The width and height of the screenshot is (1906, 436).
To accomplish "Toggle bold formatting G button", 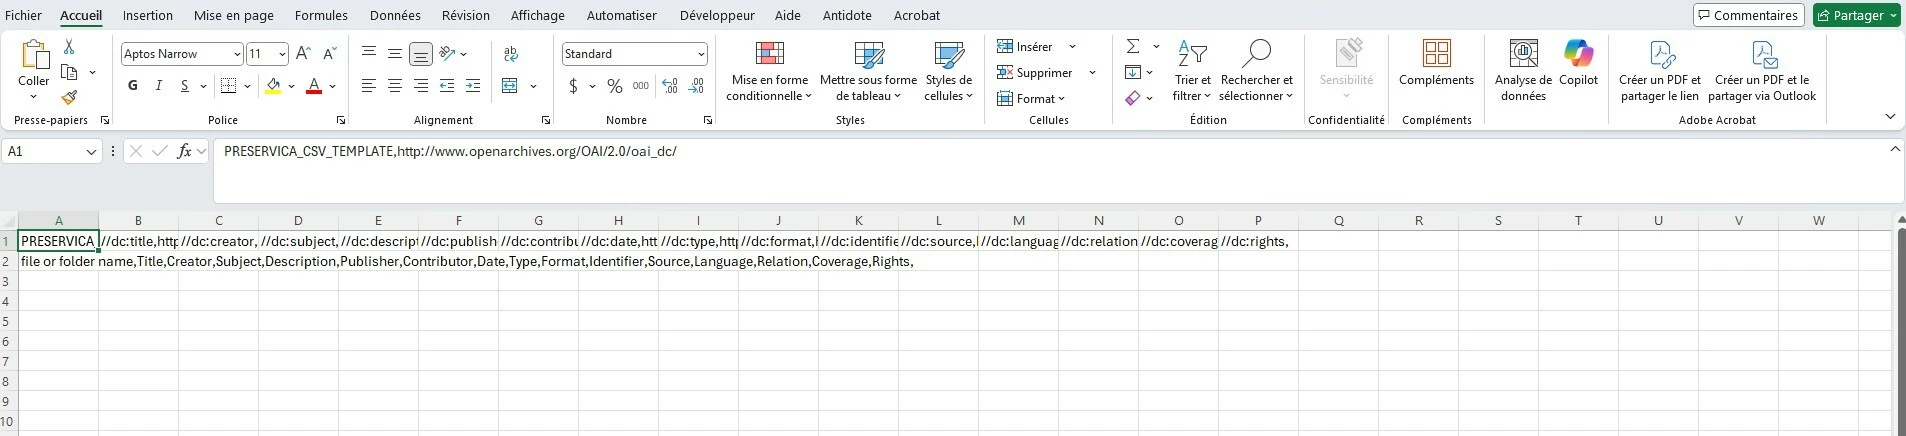I will click(133, 86).
